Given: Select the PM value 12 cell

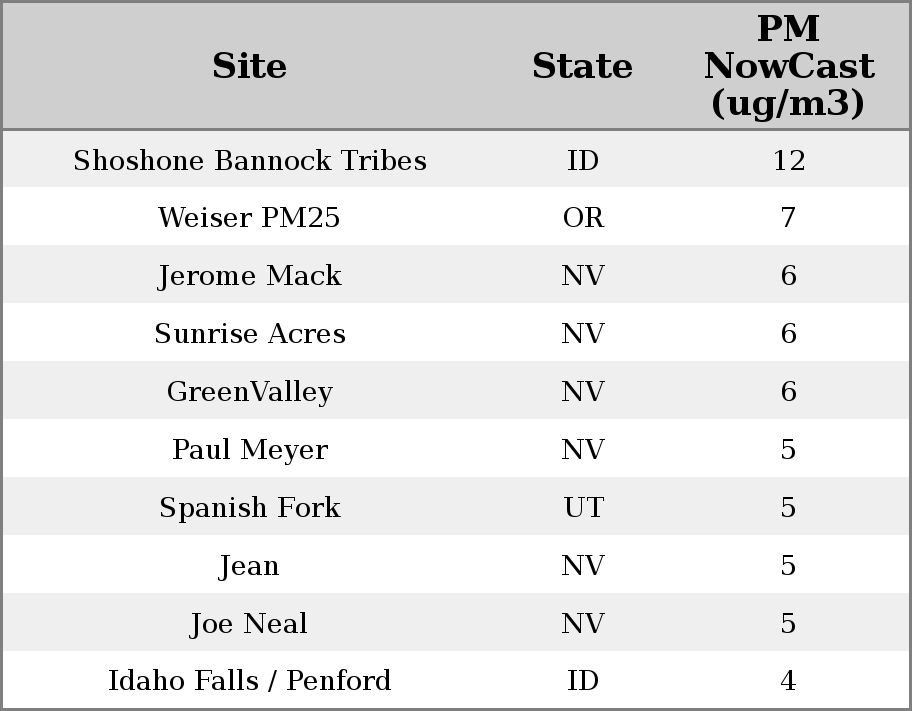Looking at the screenshot, I should tap(788, 160).
